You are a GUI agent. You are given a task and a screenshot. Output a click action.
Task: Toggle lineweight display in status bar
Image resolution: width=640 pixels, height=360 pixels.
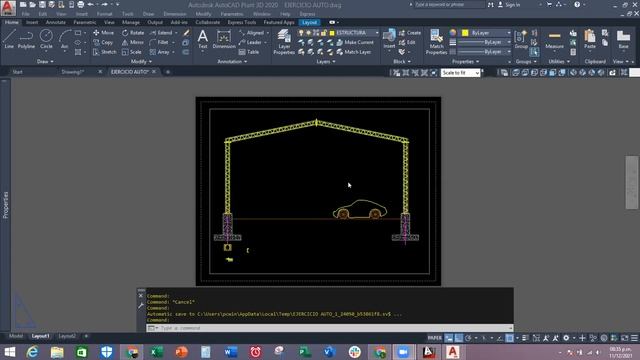[x=525, y=338]
